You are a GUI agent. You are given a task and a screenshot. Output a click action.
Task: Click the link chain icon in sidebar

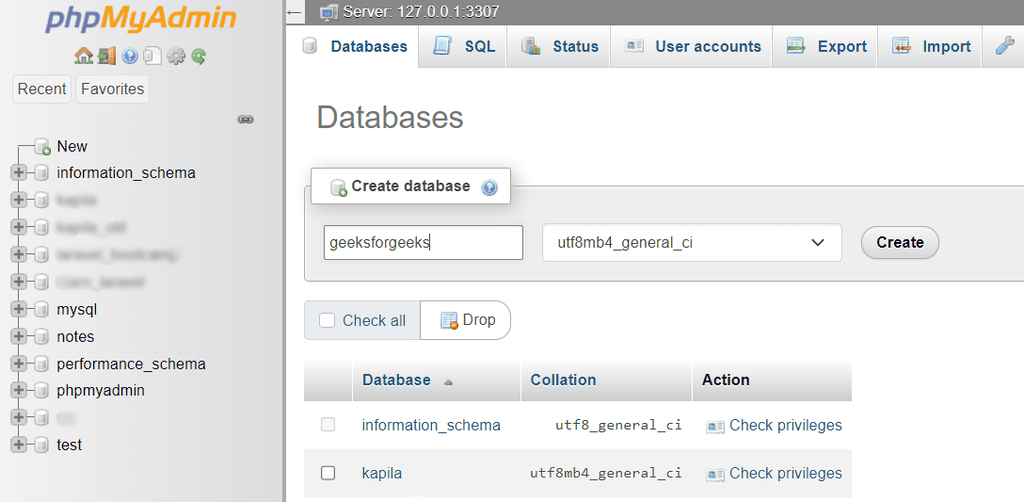(245, 119)
